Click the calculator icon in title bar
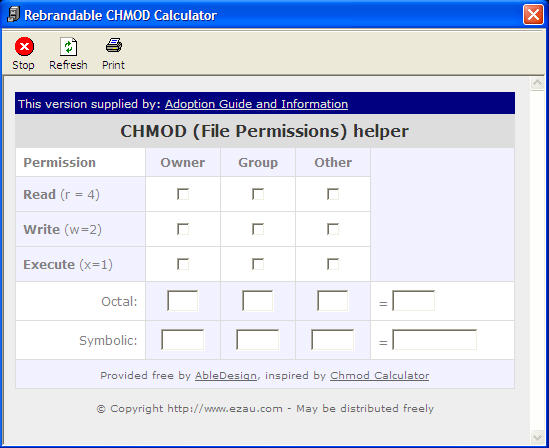The height and width of the screenshot is (448, 549). (x=13, y=15)
